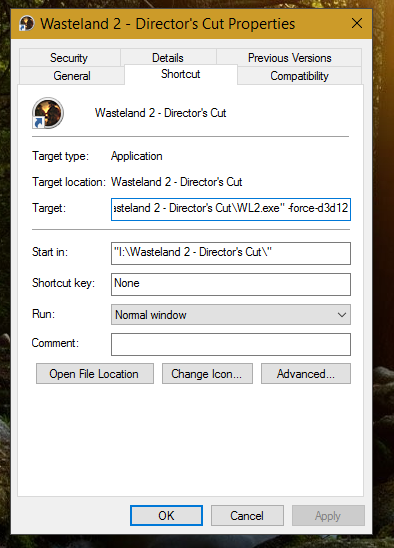Image resolution: width=394 pixels, height=548 pixels.
Task: Click the 'Shortcut key:' label
Action: (x=64, y=283)
